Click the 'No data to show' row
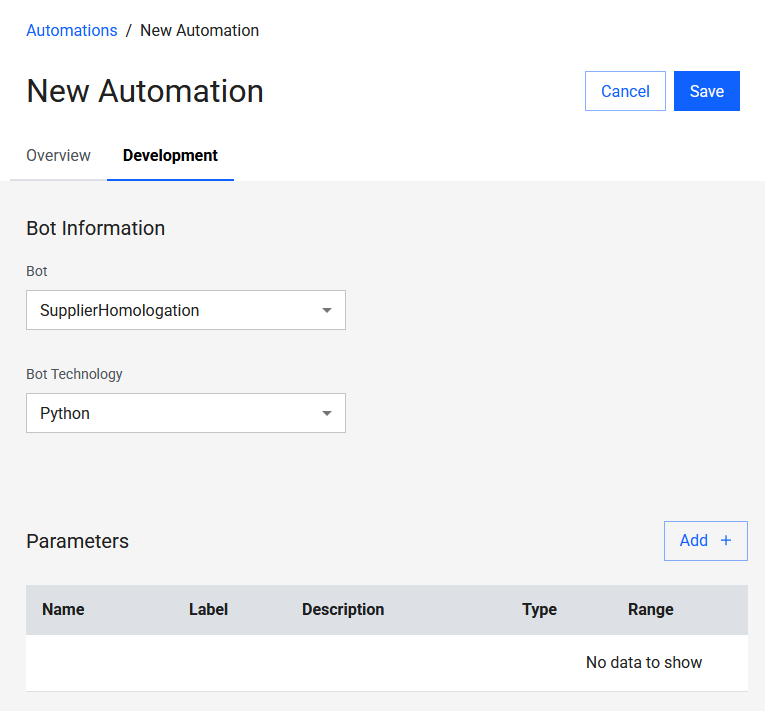This screenshot has width=765, height=711. coord(643,662)
